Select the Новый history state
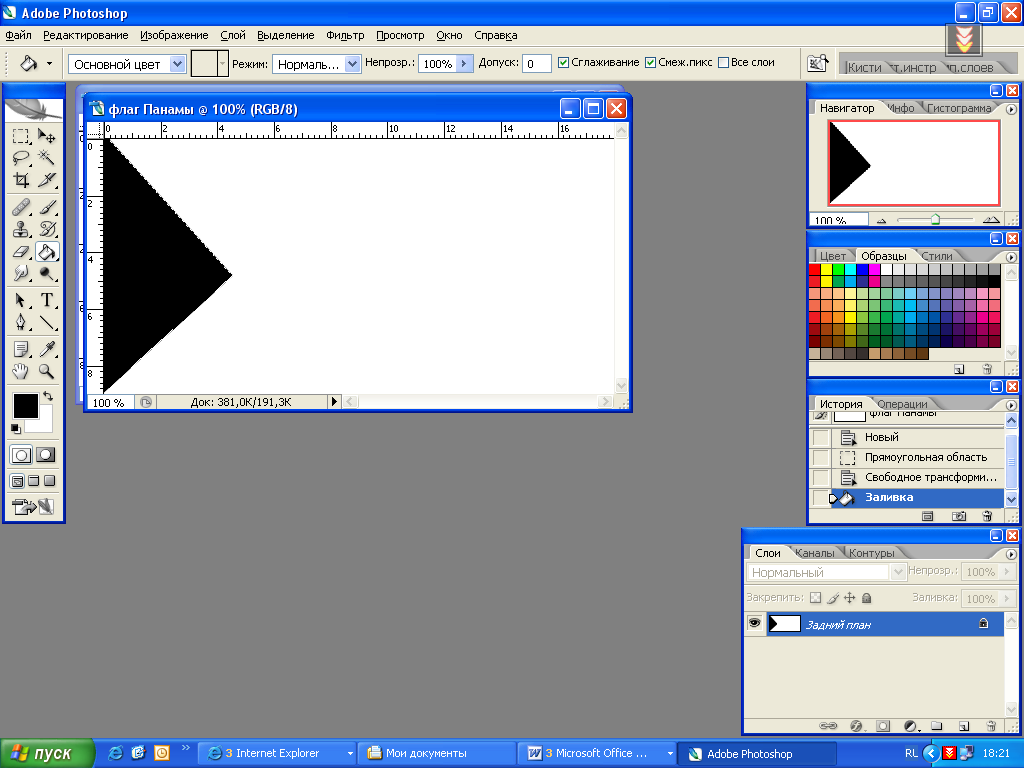This screenshot has width=1024, height=768. click(906, 437)
